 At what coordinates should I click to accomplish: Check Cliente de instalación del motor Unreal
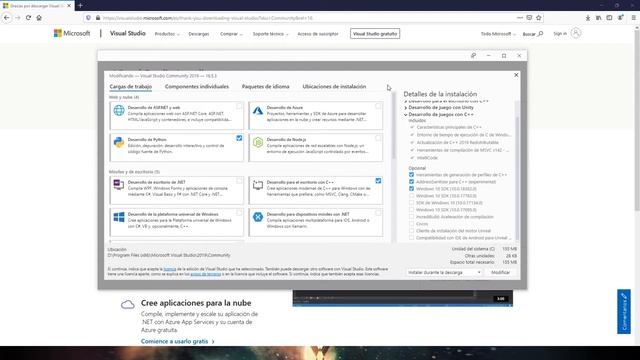pyautogui.click(x=411, y=231)
